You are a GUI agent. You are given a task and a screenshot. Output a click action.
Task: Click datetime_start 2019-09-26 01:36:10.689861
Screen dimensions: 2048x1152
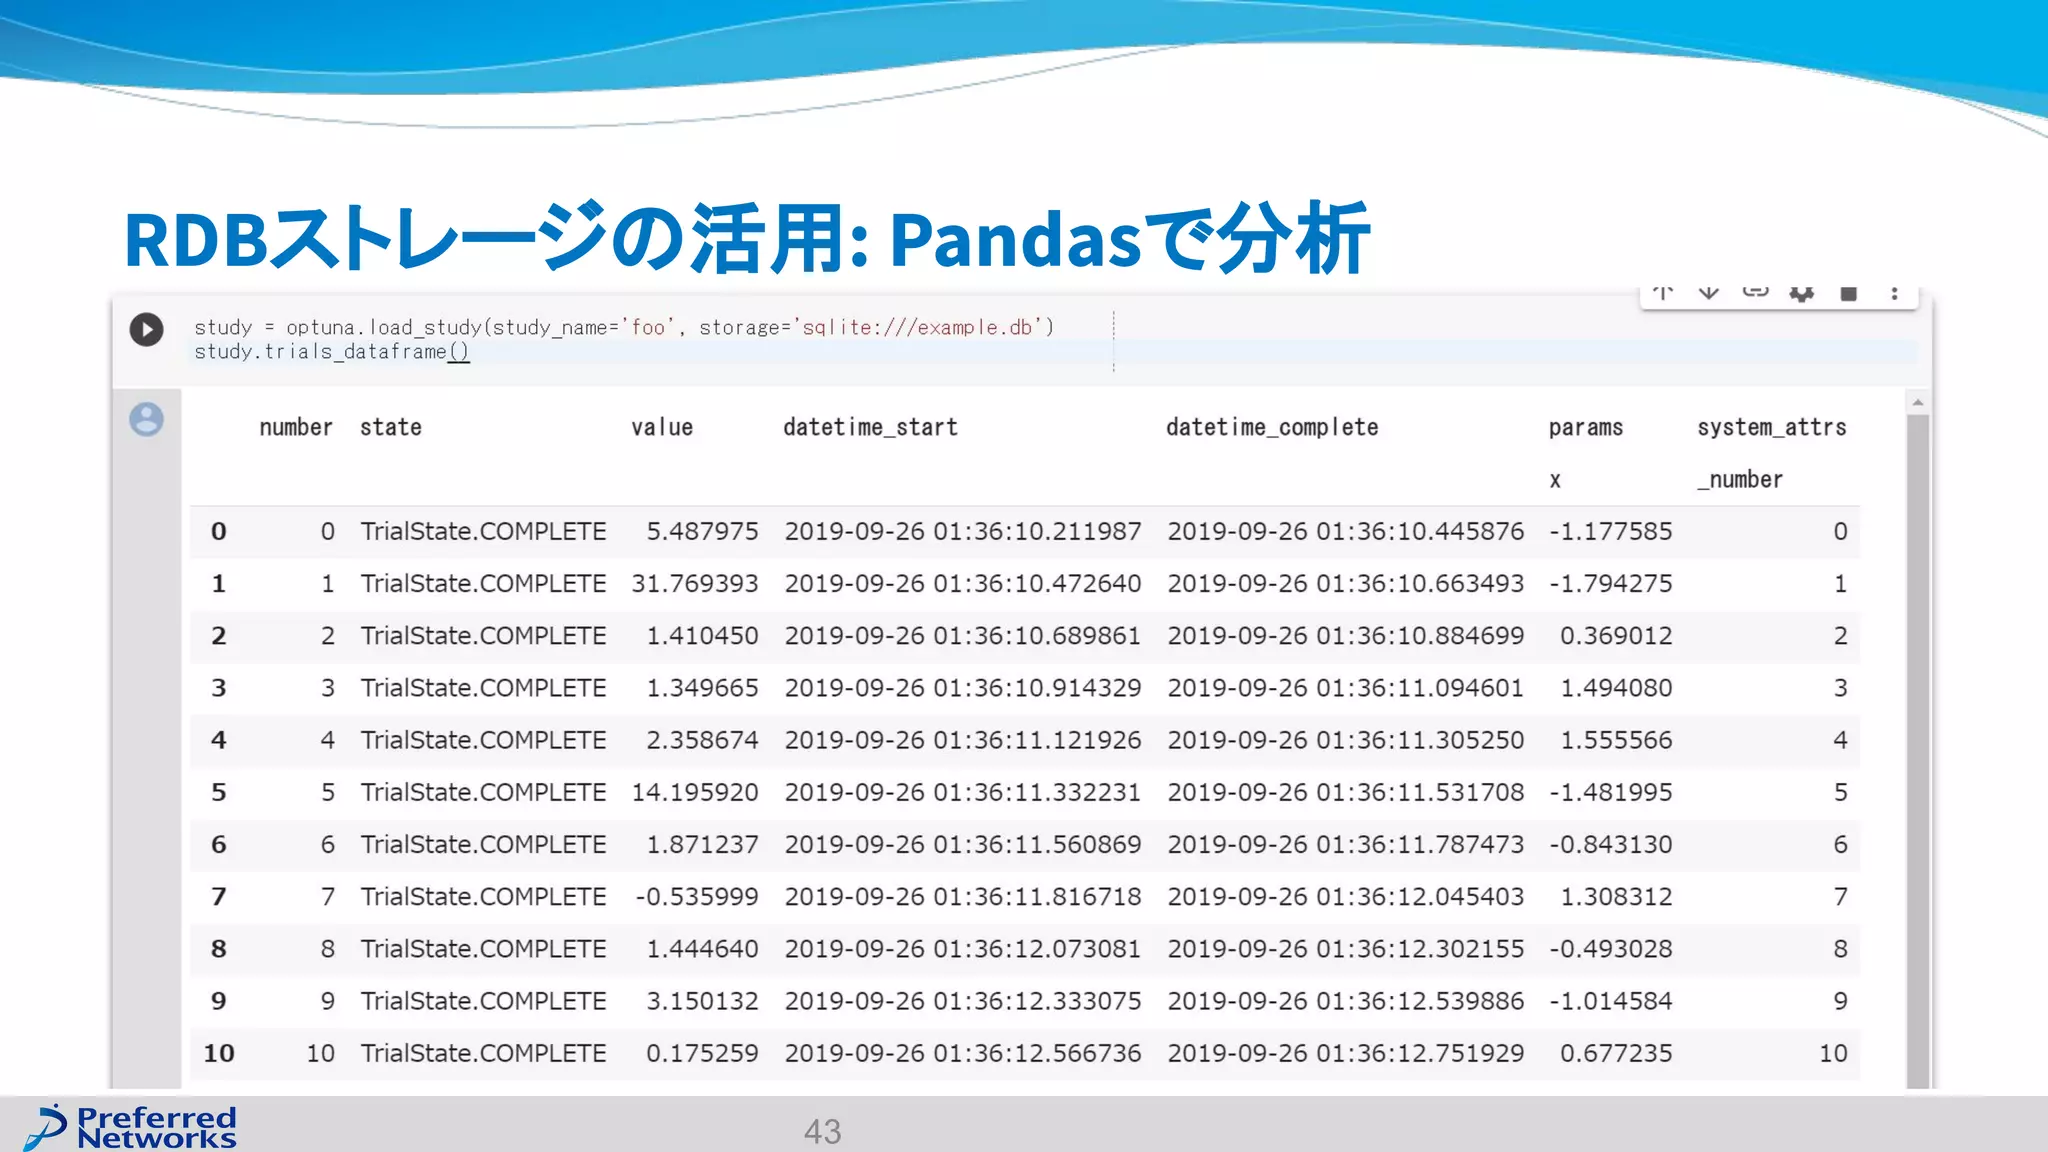(963, 636)
